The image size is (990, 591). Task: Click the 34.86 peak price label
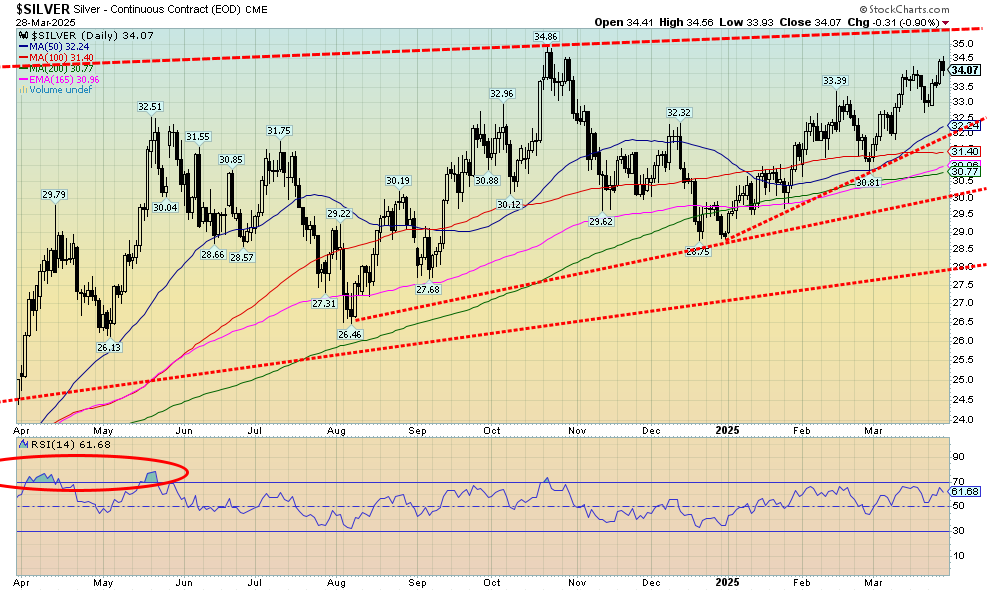545,37
